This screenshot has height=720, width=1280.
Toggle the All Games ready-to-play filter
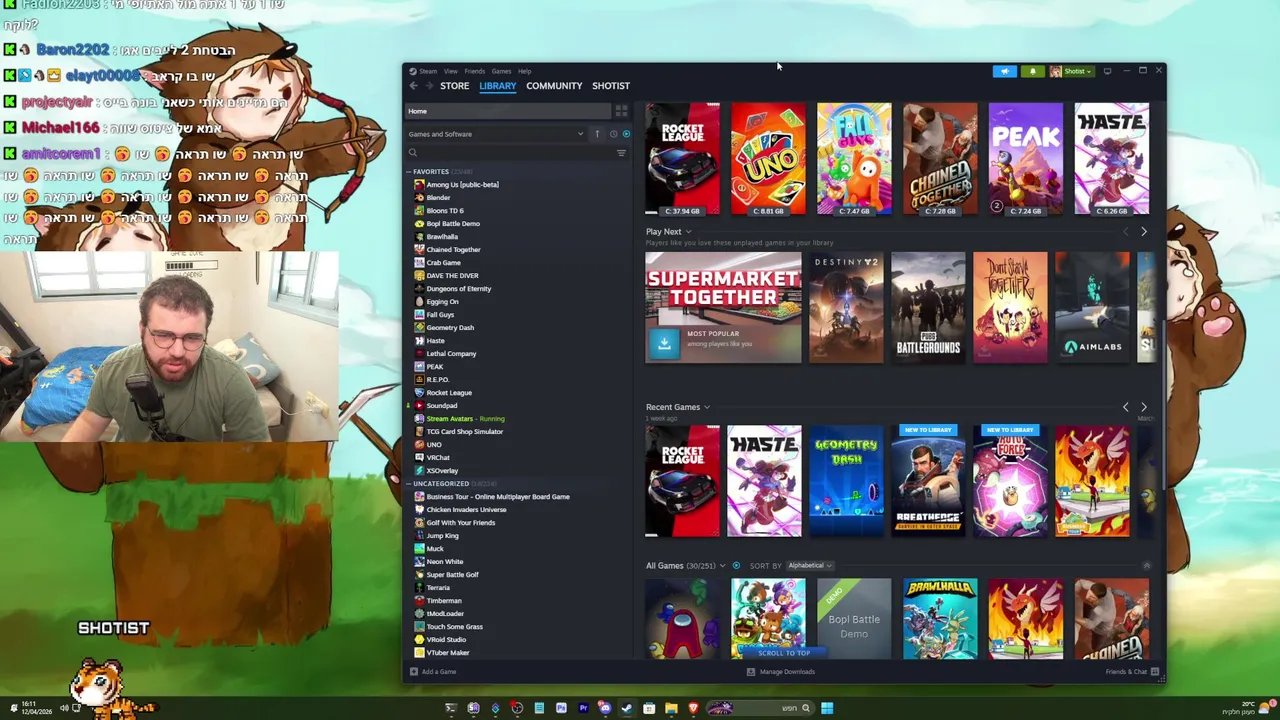(737, 566)
